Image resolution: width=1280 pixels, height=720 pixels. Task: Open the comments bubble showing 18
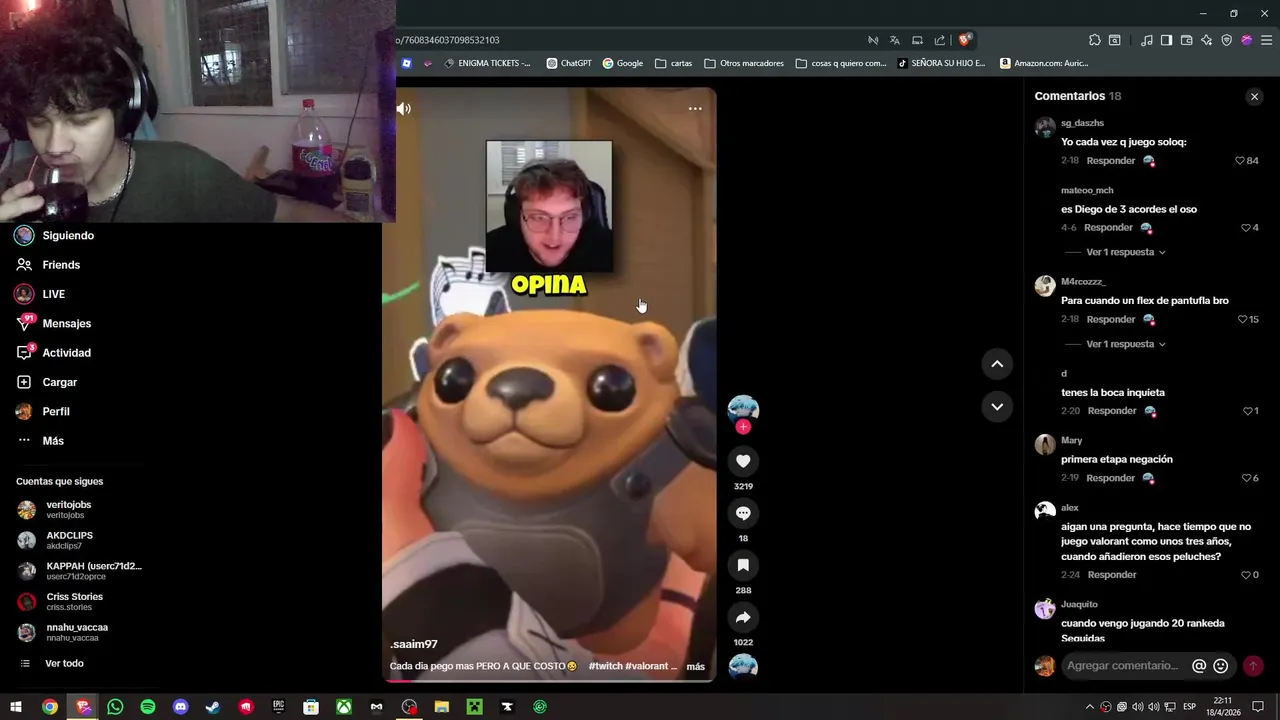coord(743,513)
